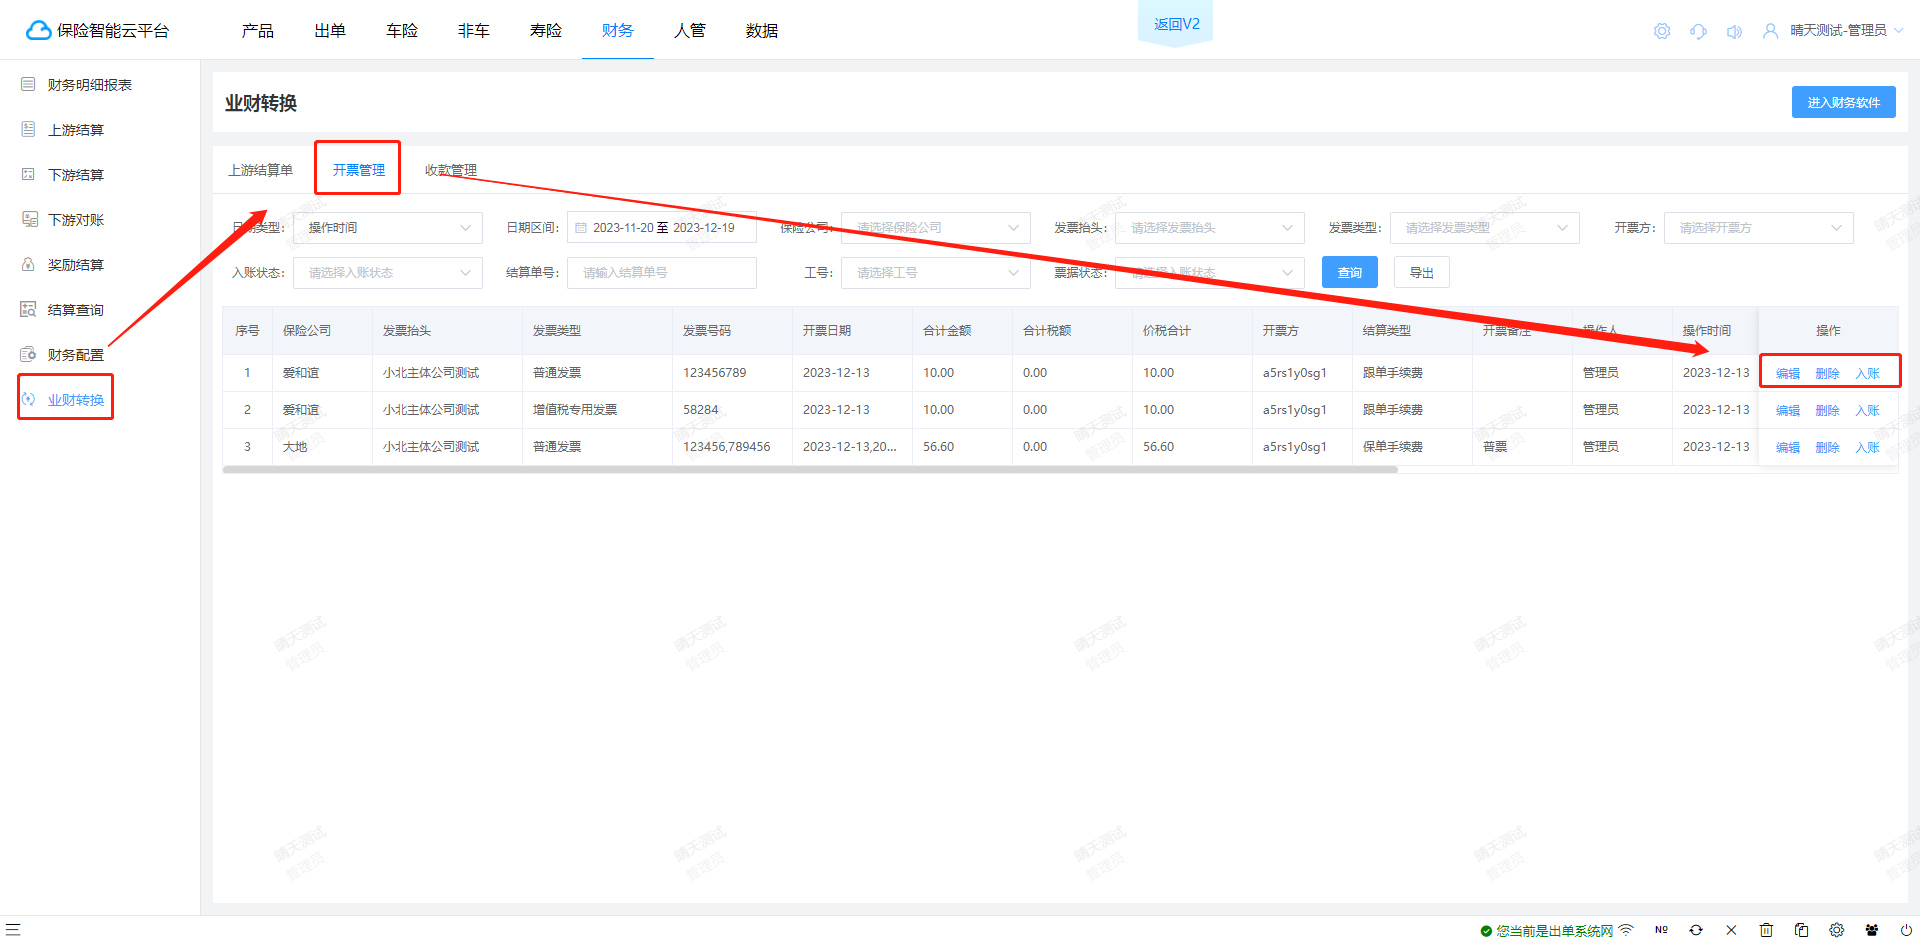Screen dimensions: 1920x945
Task: Click the № icon in status bar
Action: 1661,930
